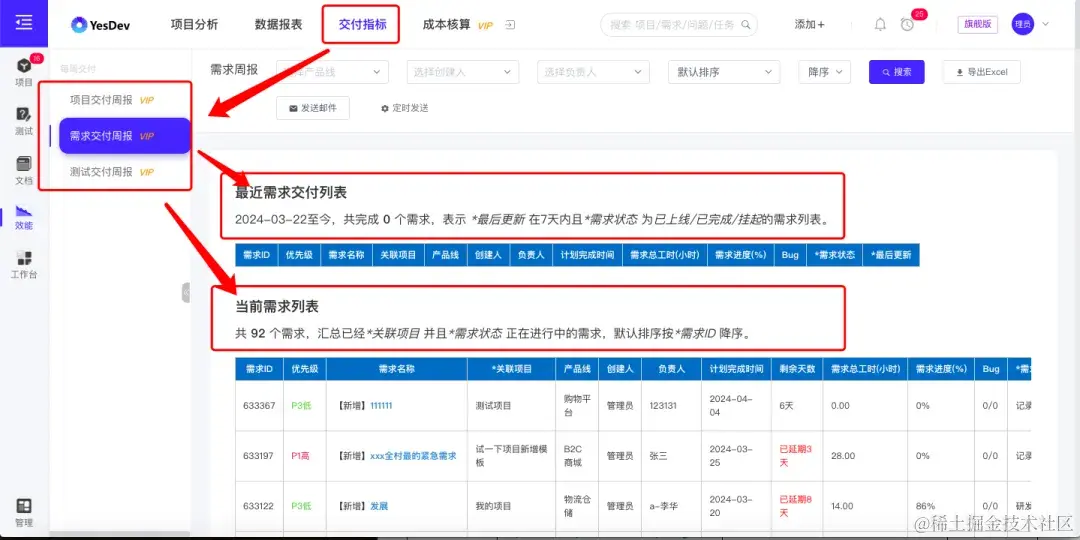Select the 效能 sidebar icon
Screen dimensions: 1080x540
[x=23, y=216]
